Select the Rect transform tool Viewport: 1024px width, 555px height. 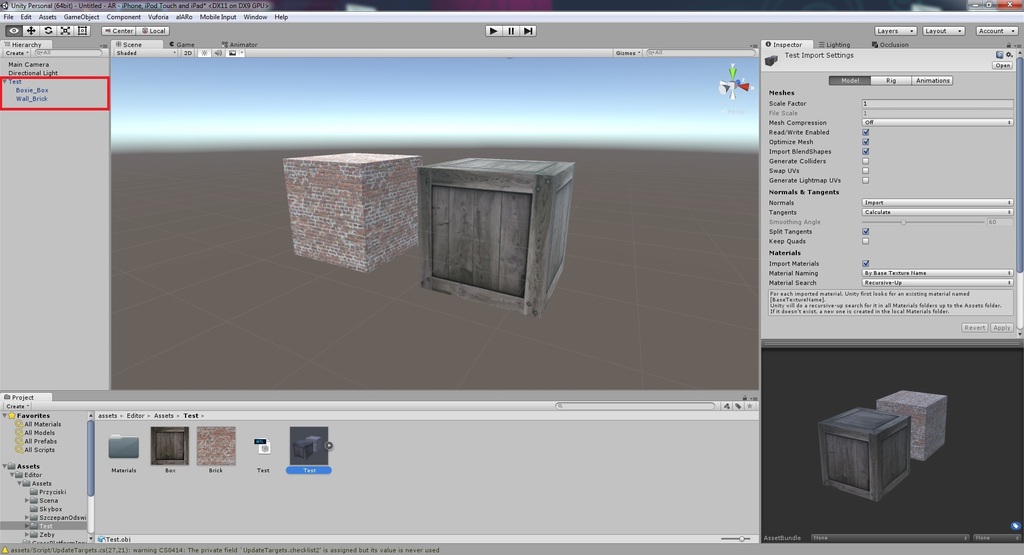[x=82, y=31]
